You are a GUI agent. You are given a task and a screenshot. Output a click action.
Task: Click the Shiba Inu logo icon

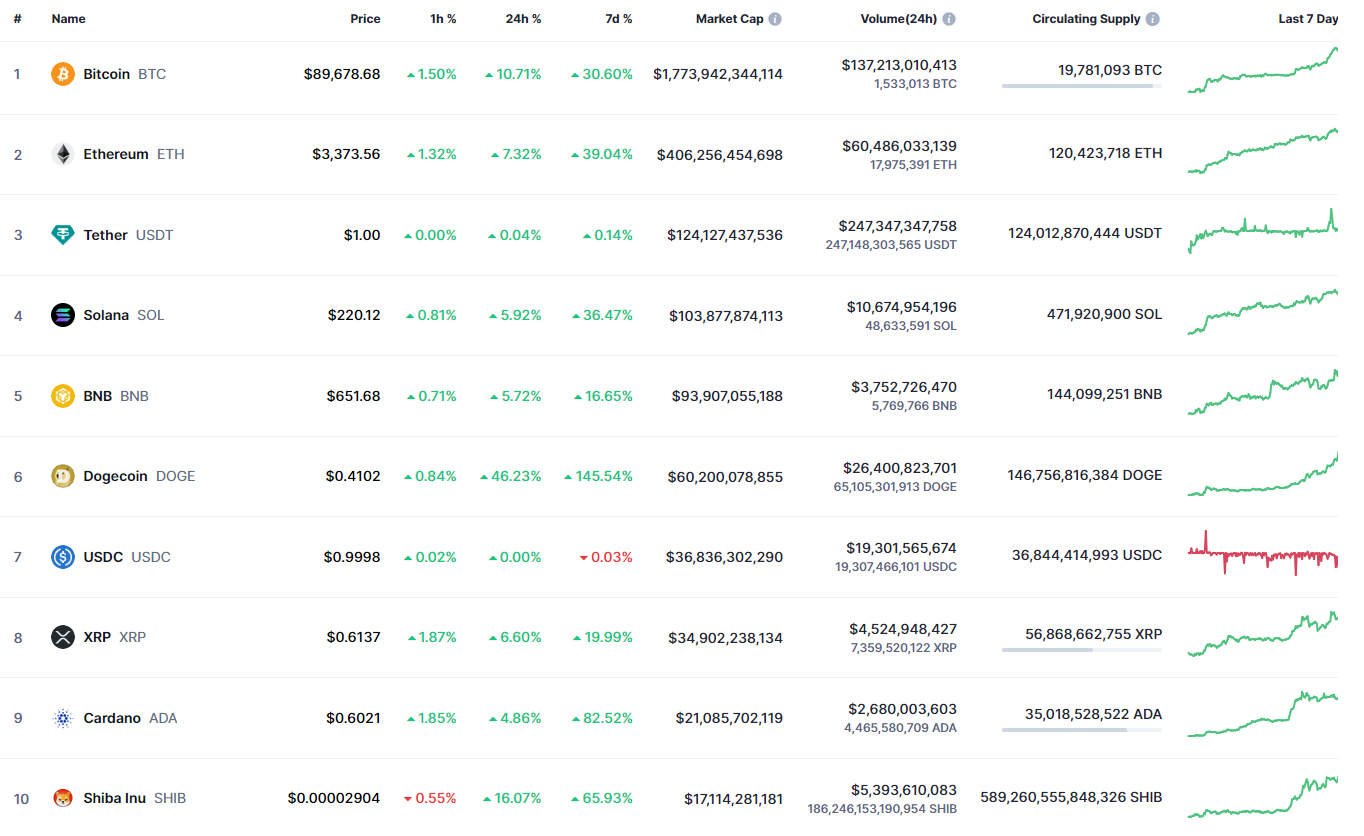[x=63, y=798]
